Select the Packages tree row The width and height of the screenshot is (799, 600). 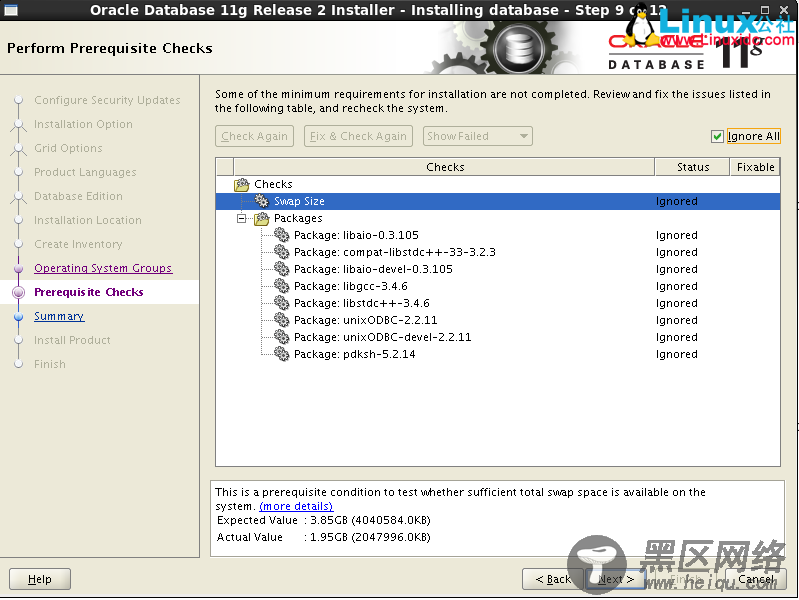tap(498, 218)
